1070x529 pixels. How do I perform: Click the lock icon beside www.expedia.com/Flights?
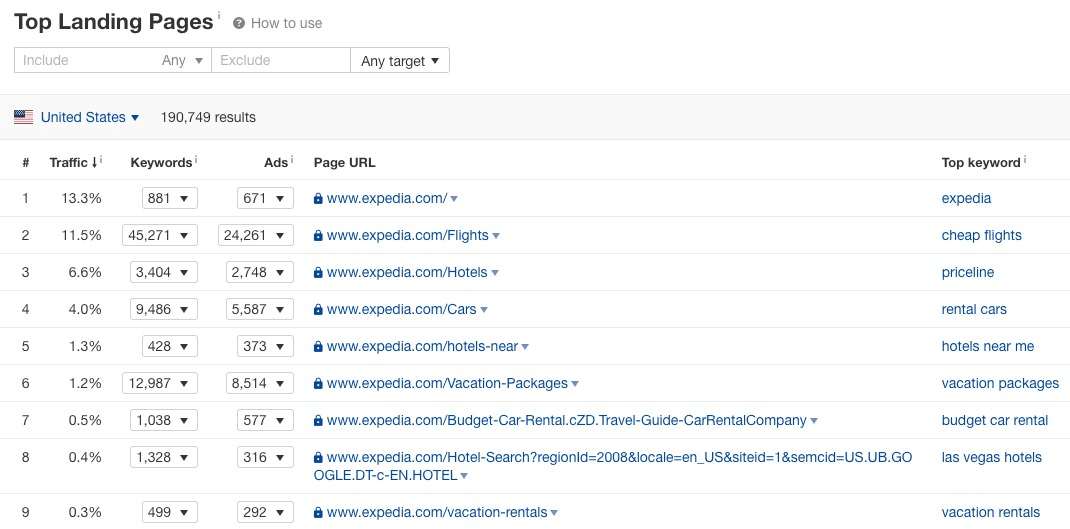(318, 235)
